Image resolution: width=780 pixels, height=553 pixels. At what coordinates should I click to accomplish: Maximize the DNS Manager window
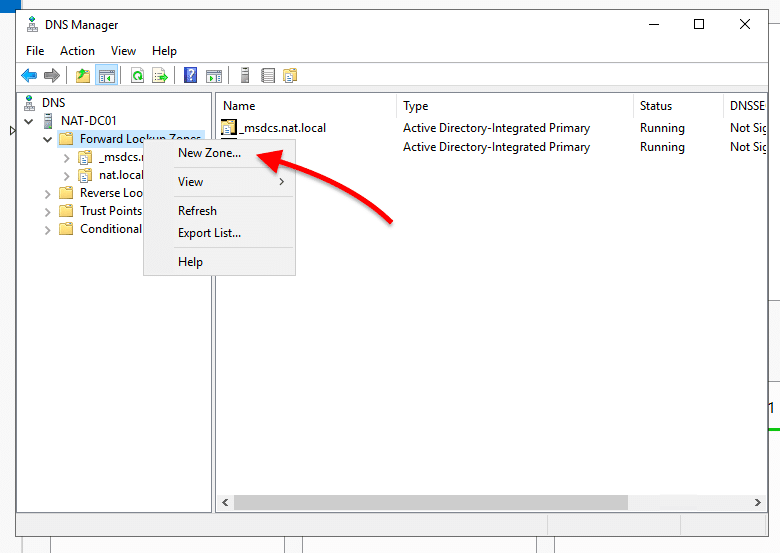pos(699,24)
